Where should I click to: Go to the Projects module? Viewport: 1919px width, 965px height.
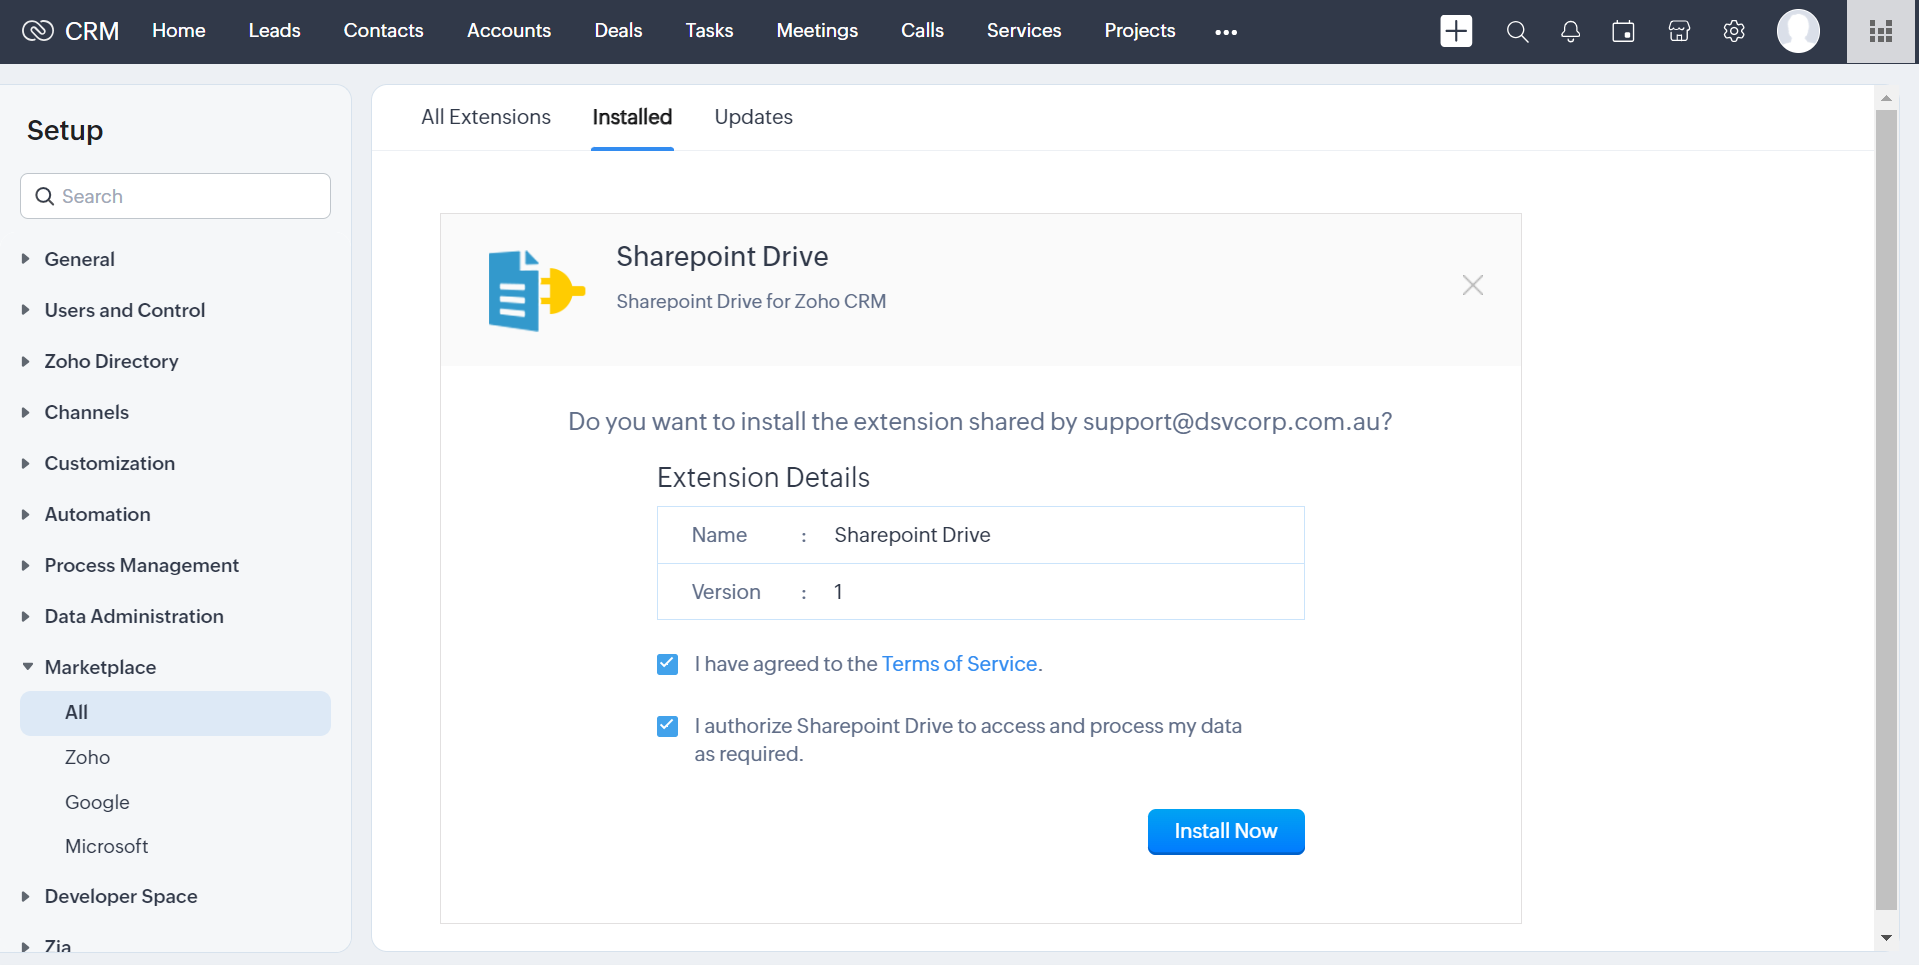pyautogui.click(x=1140, y=31)
